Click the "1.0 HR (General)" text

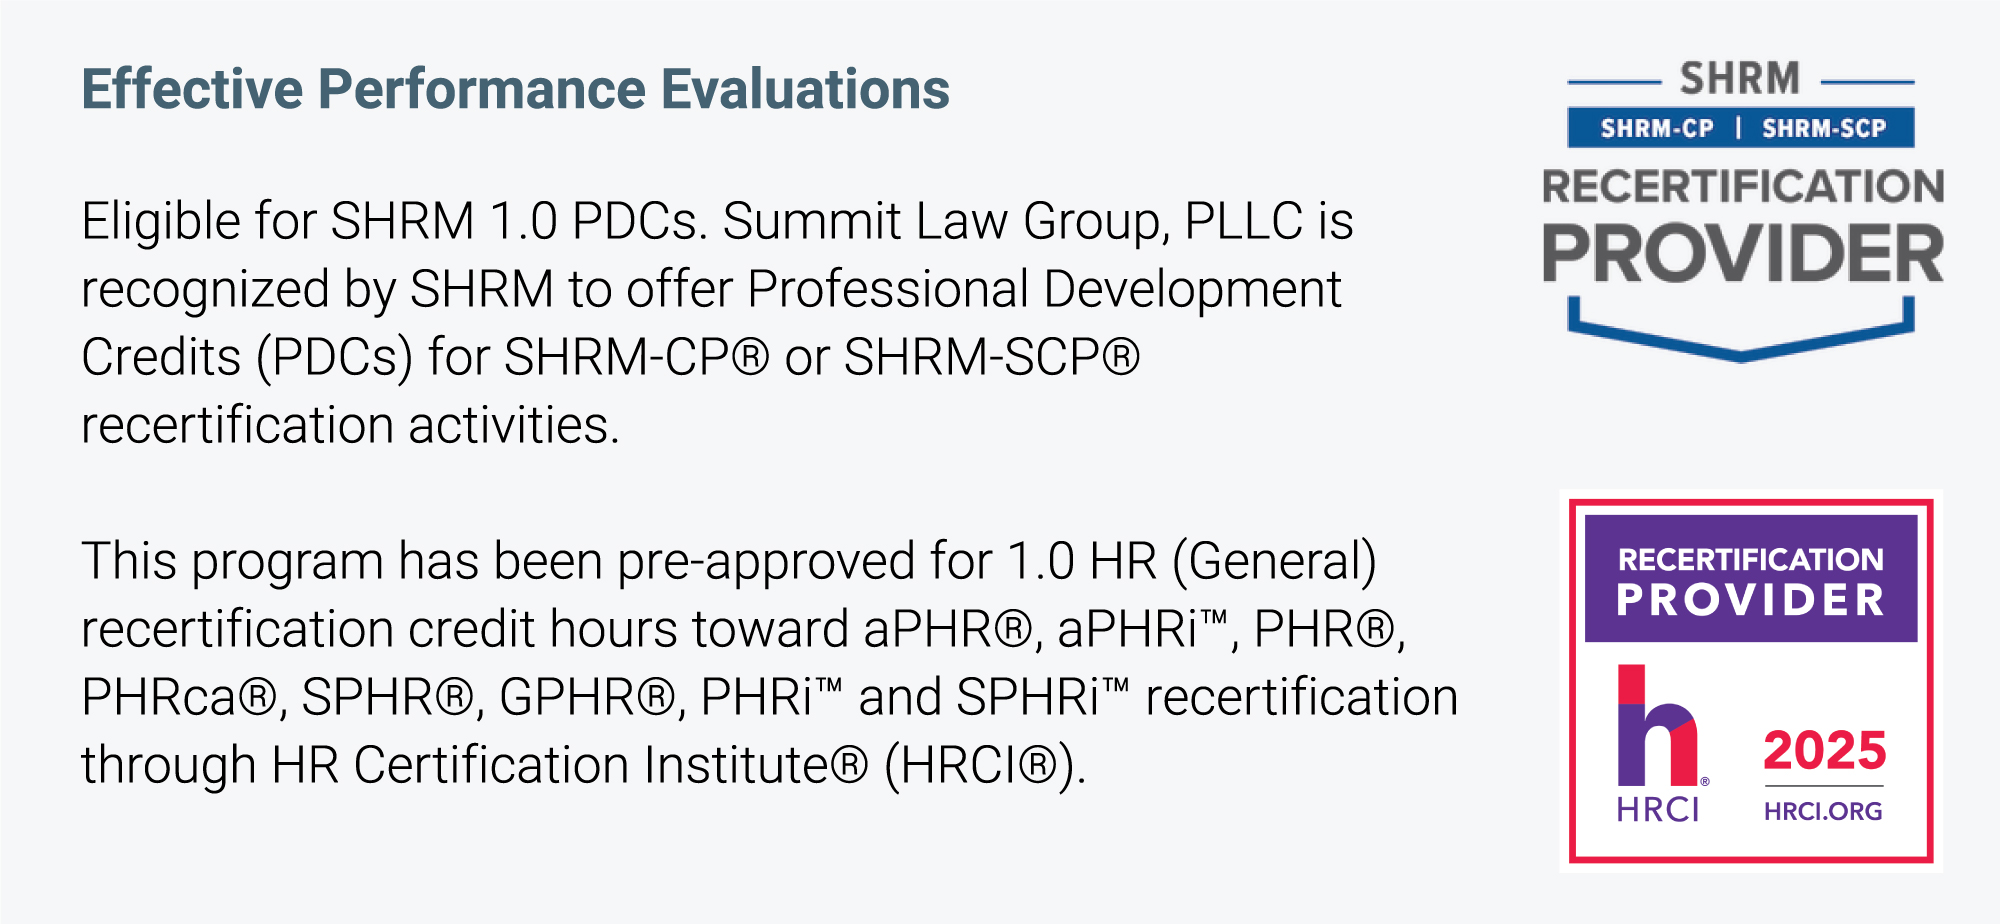1191,561
